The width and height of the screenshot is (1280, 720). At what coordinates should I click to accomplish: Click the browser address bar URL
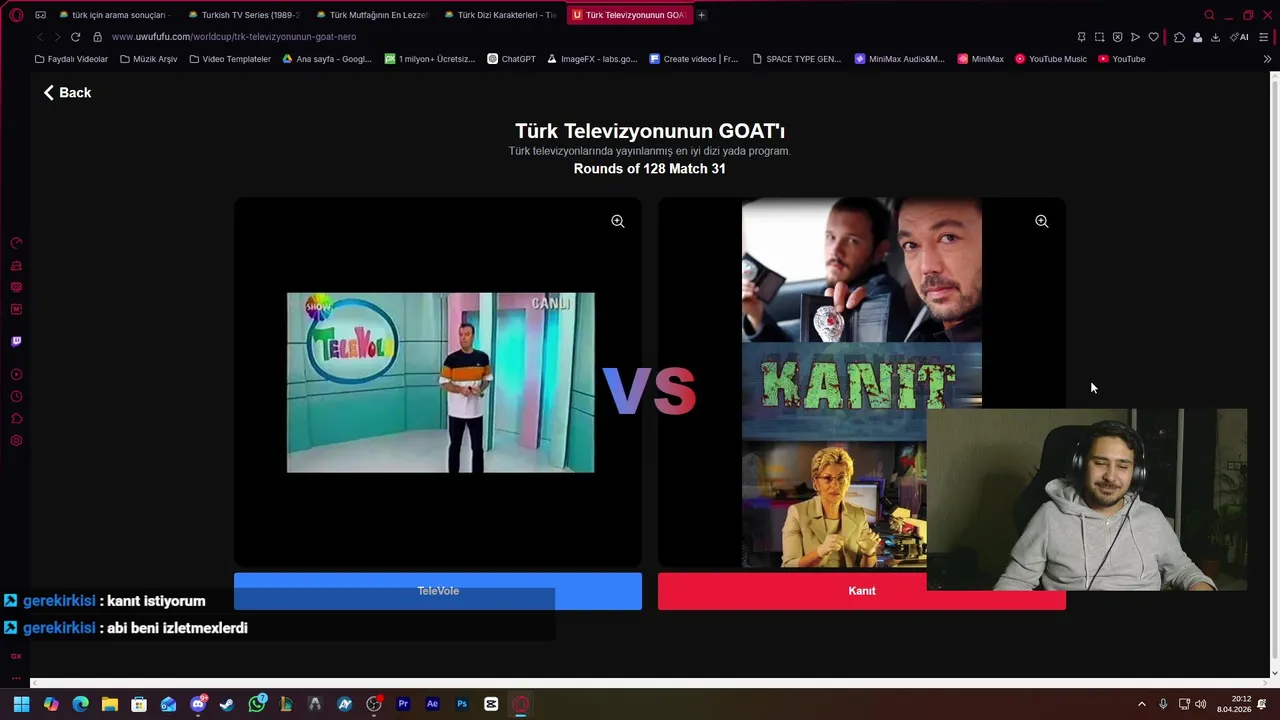tap(233, 37)
